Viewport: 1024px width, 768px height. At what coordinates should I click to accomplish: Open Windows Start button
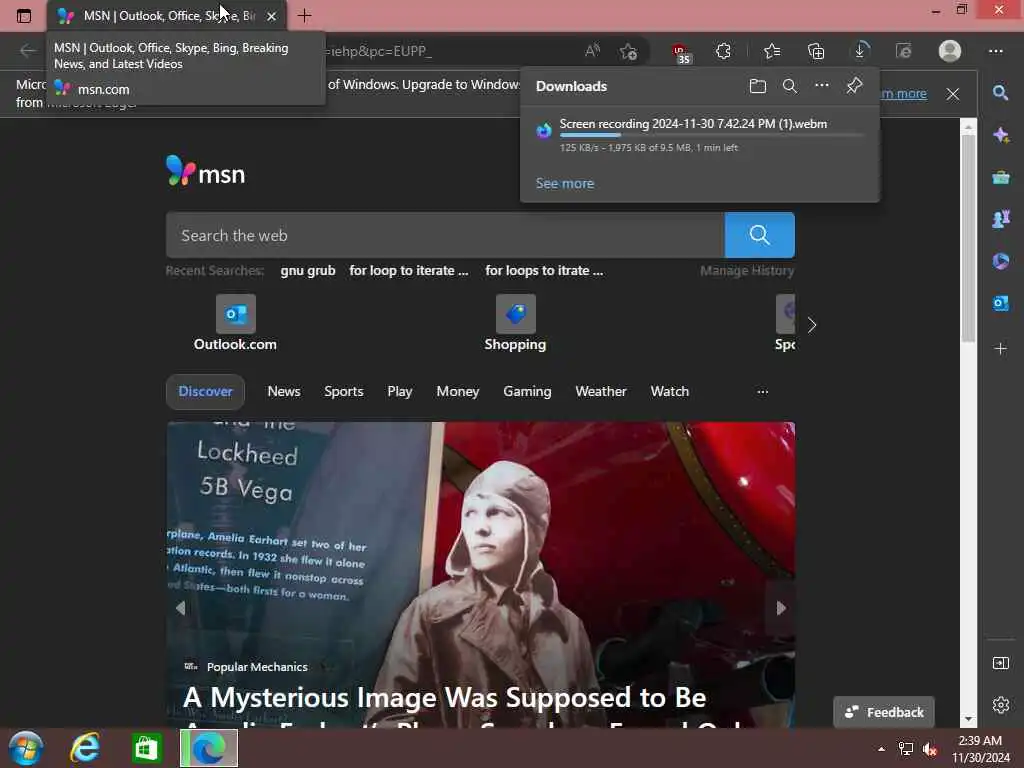[26, 748]
